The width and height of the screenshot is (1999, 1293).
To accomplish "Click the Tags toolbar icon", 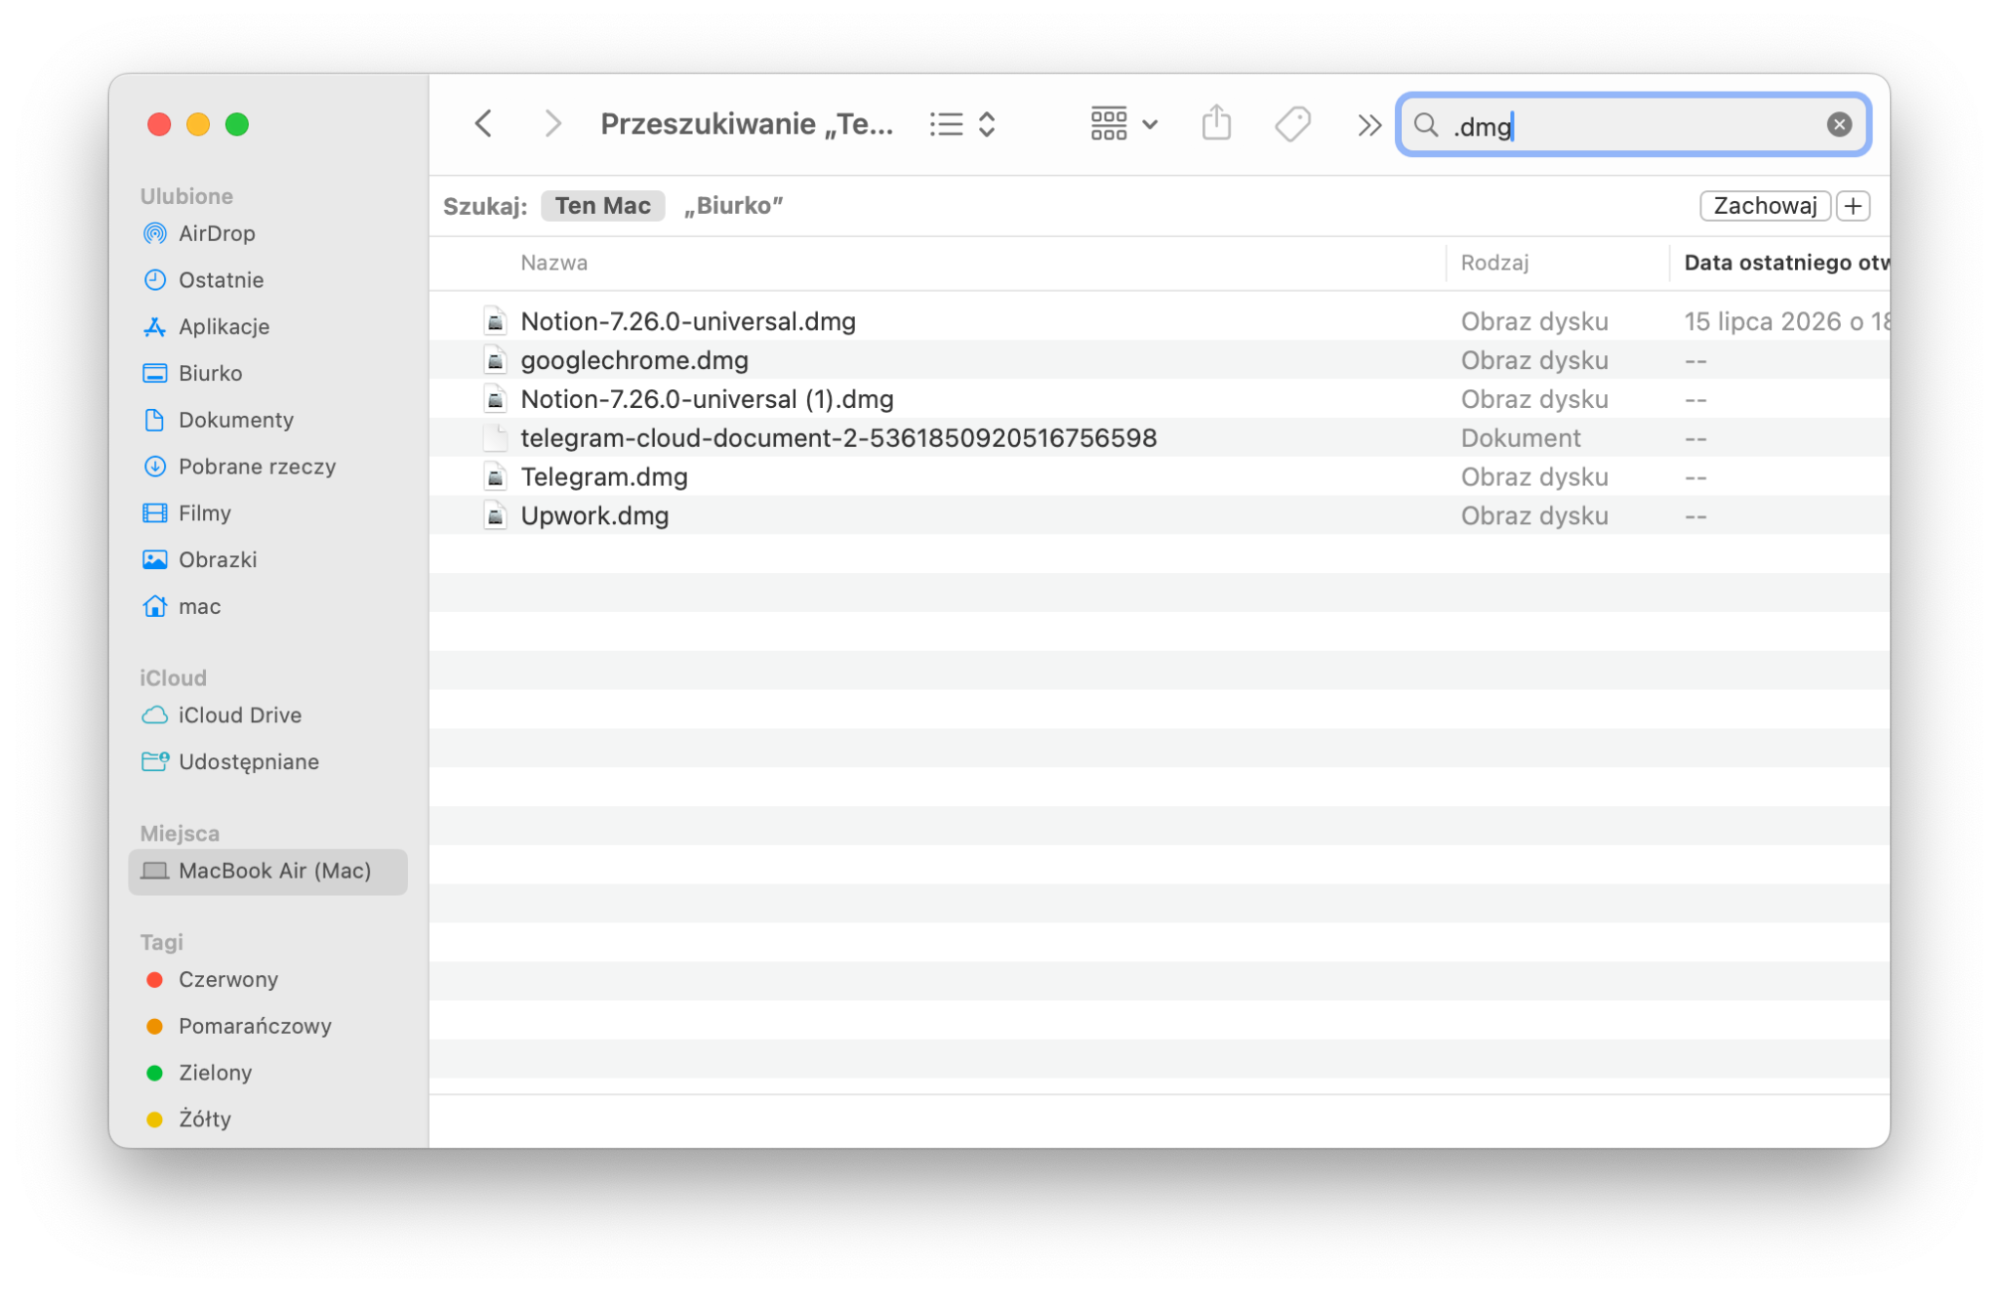I will [x=1292, y=124].
